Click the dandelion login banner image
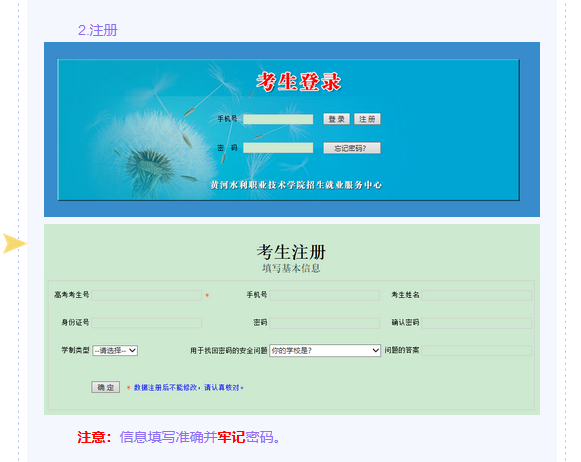The width and height of the screenshot is (581, 462). tap(288, 130)
